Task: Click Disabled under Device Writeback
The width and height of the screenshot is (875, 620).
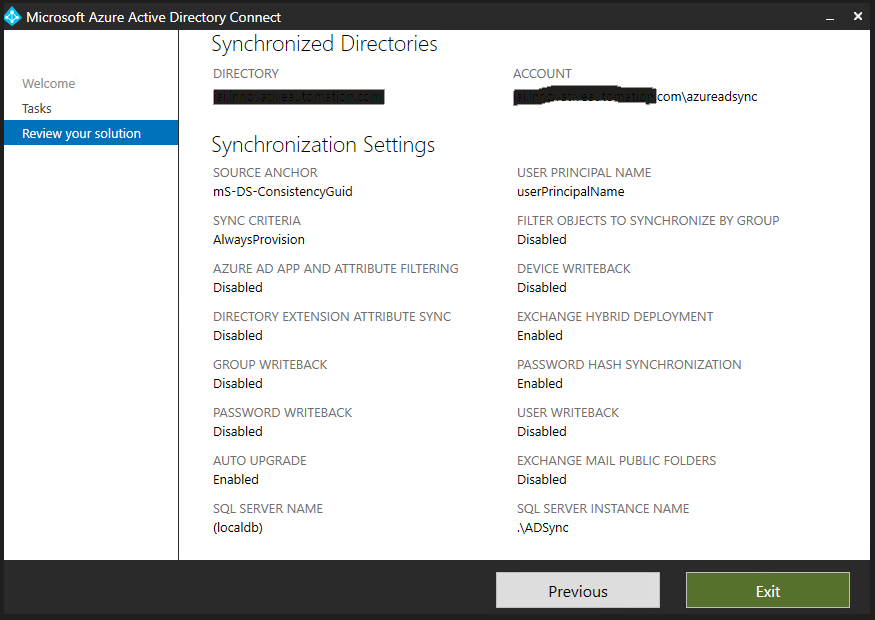Action: pos(541,287)
